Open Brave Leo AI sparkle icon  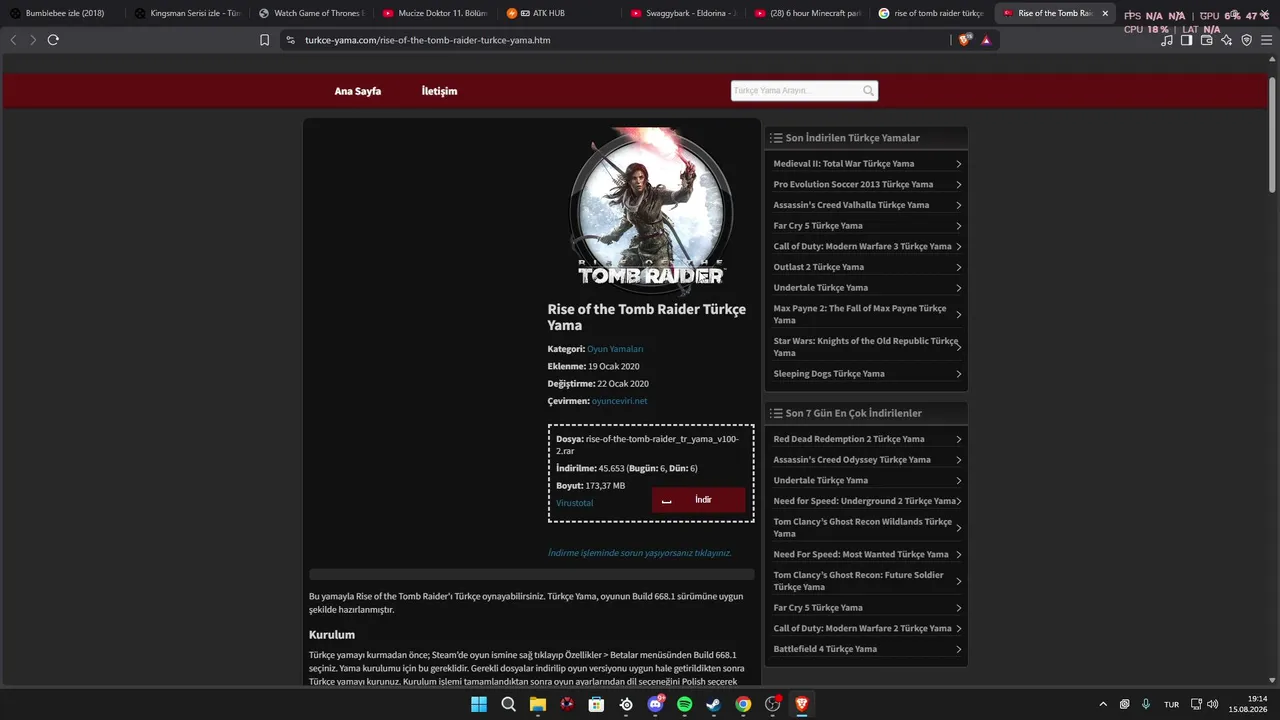(1226, 40)
